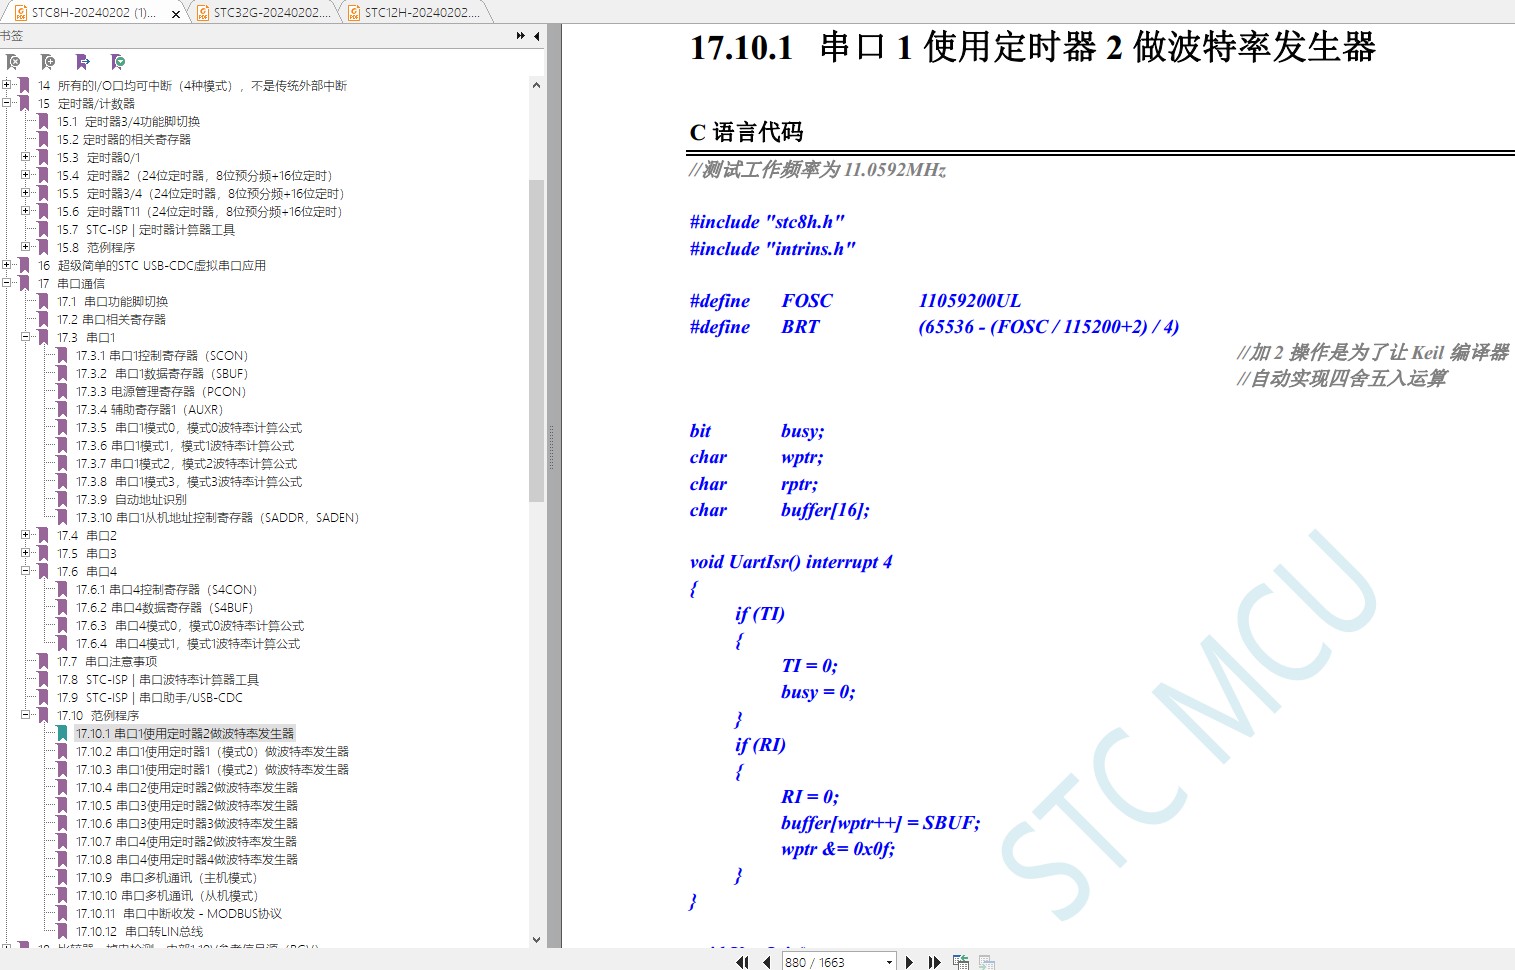Click the bookmarks panel vertical scrollbar thumb

pyautogui.click(x=536, y=340)
